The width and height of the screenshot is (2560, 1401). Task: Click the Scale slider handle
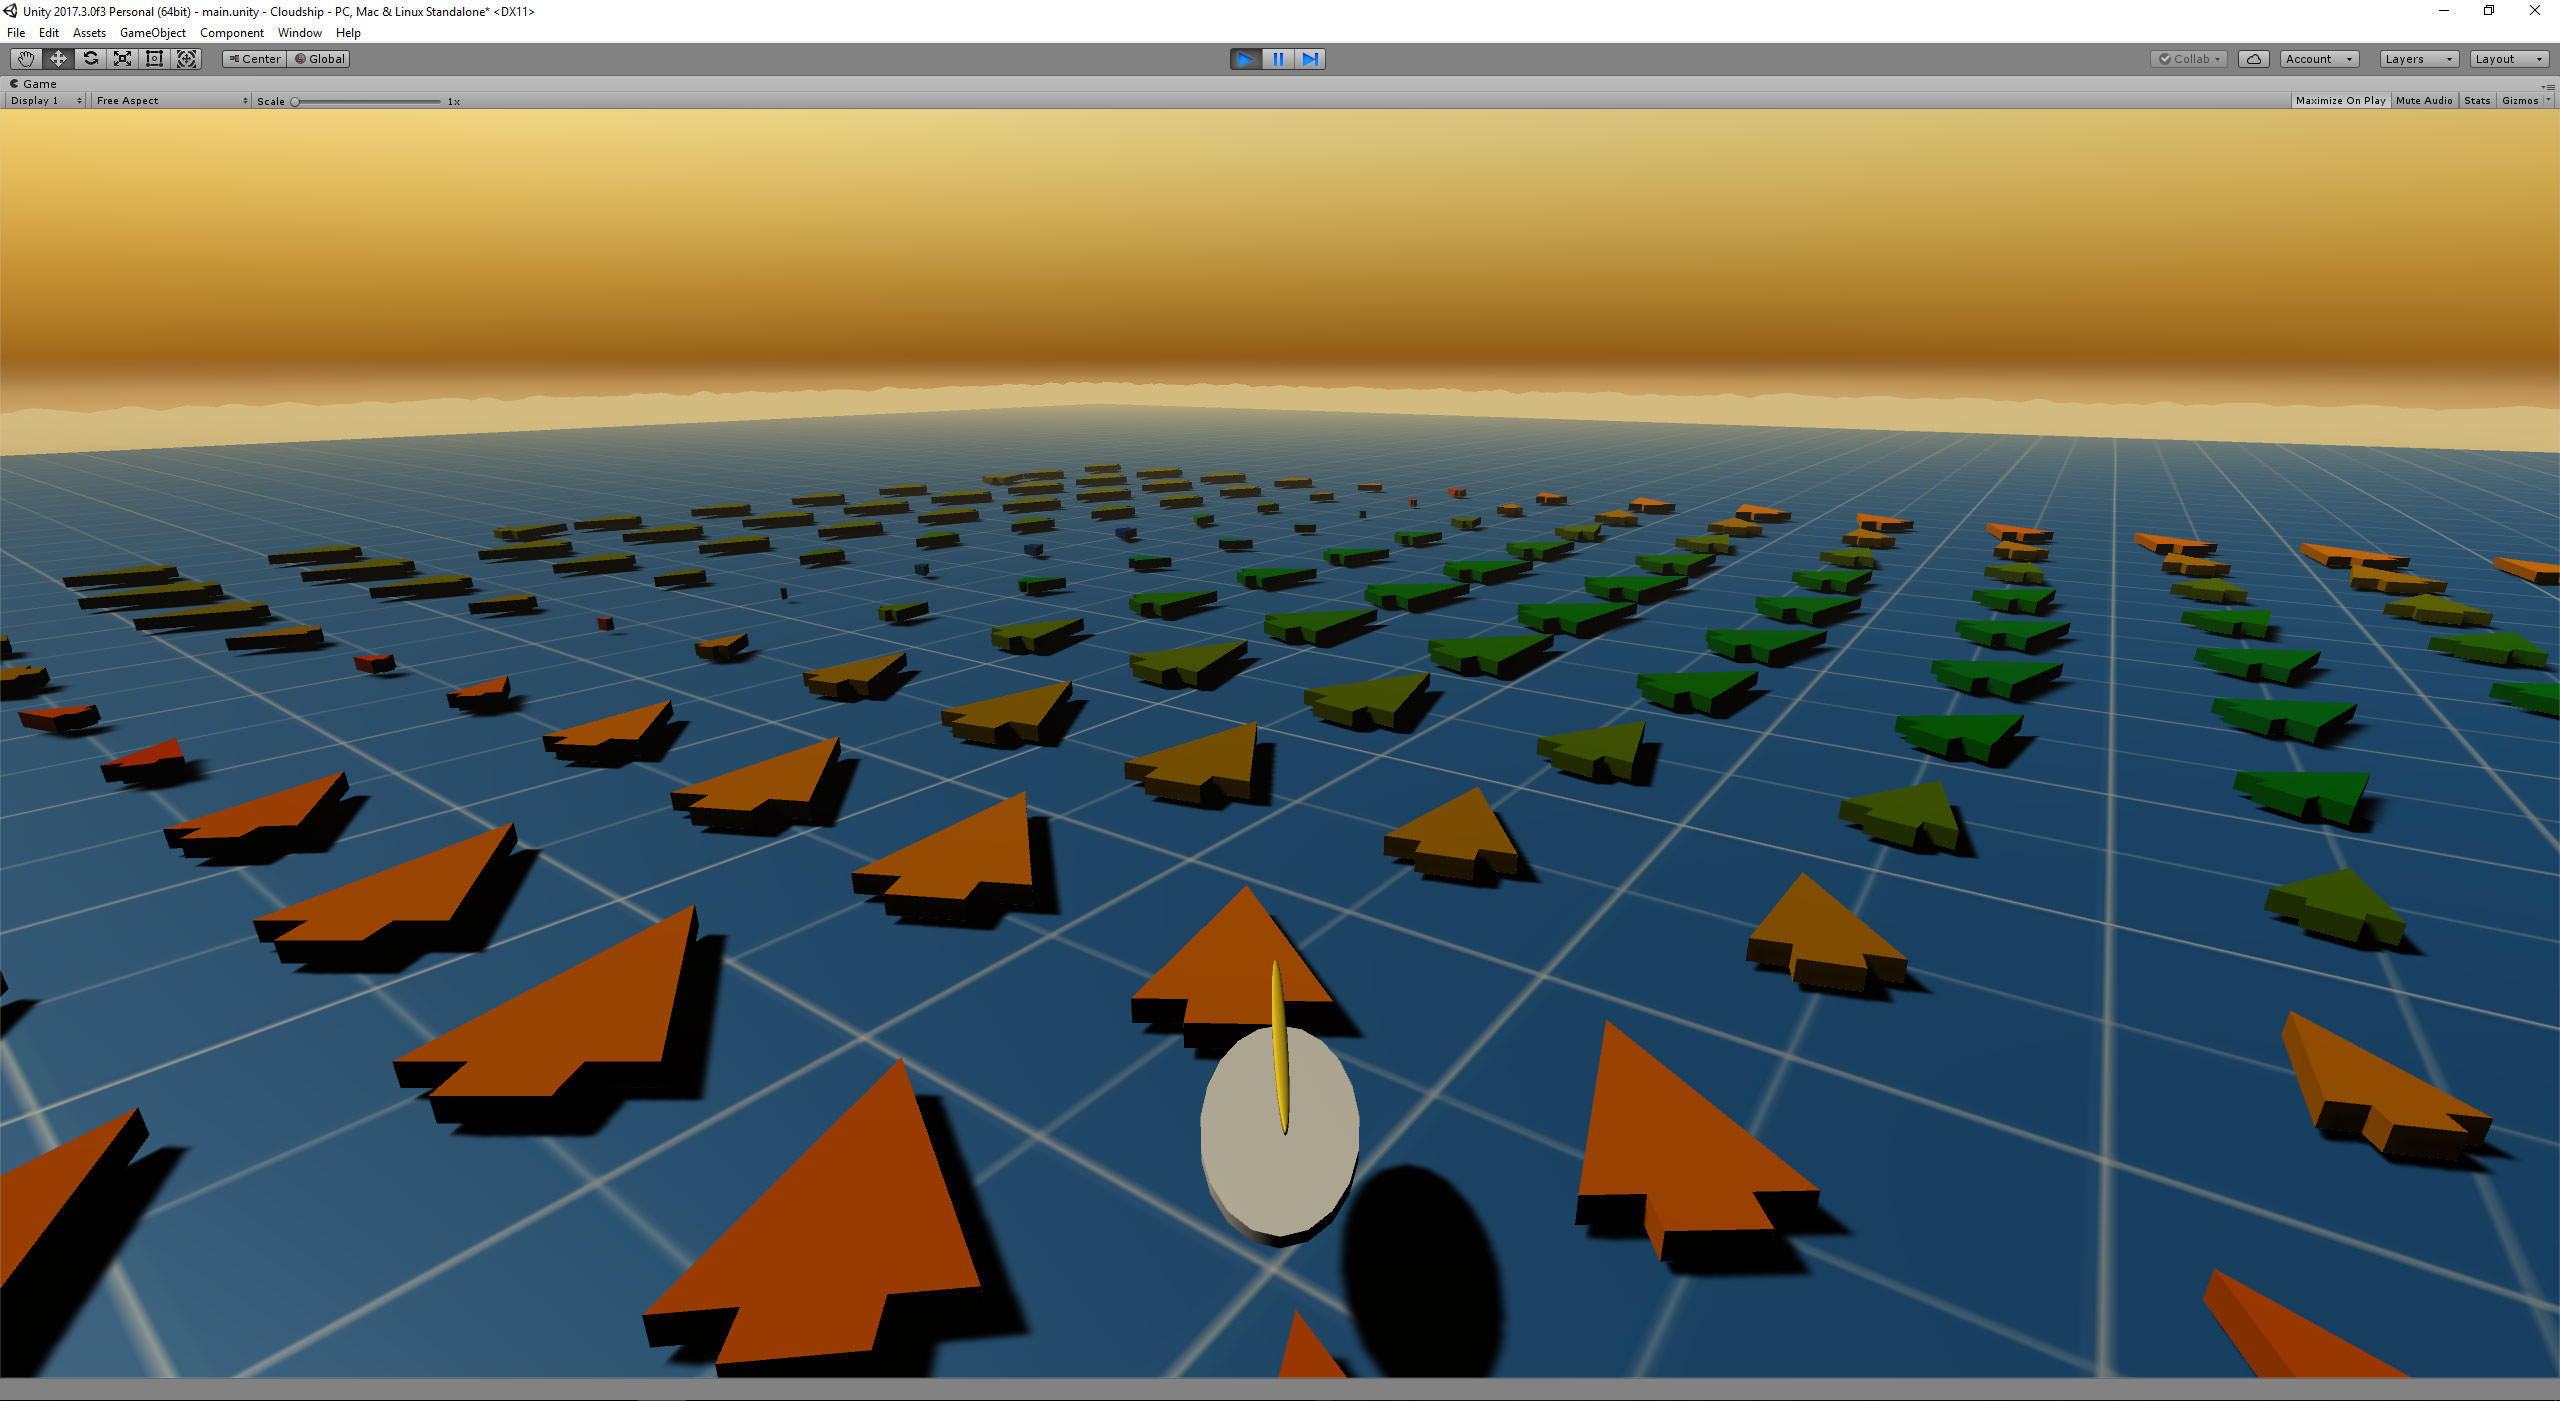coord(295,102)
